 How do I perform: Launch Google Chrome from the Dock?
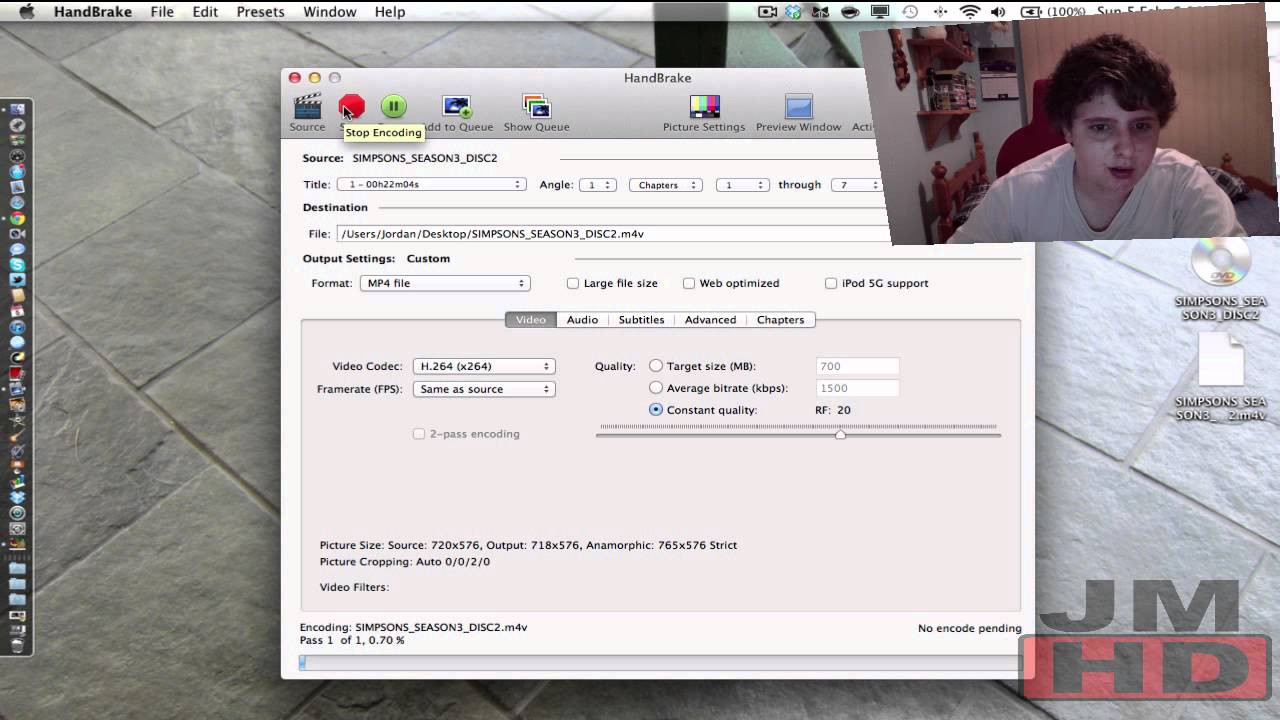pos(18,218)
